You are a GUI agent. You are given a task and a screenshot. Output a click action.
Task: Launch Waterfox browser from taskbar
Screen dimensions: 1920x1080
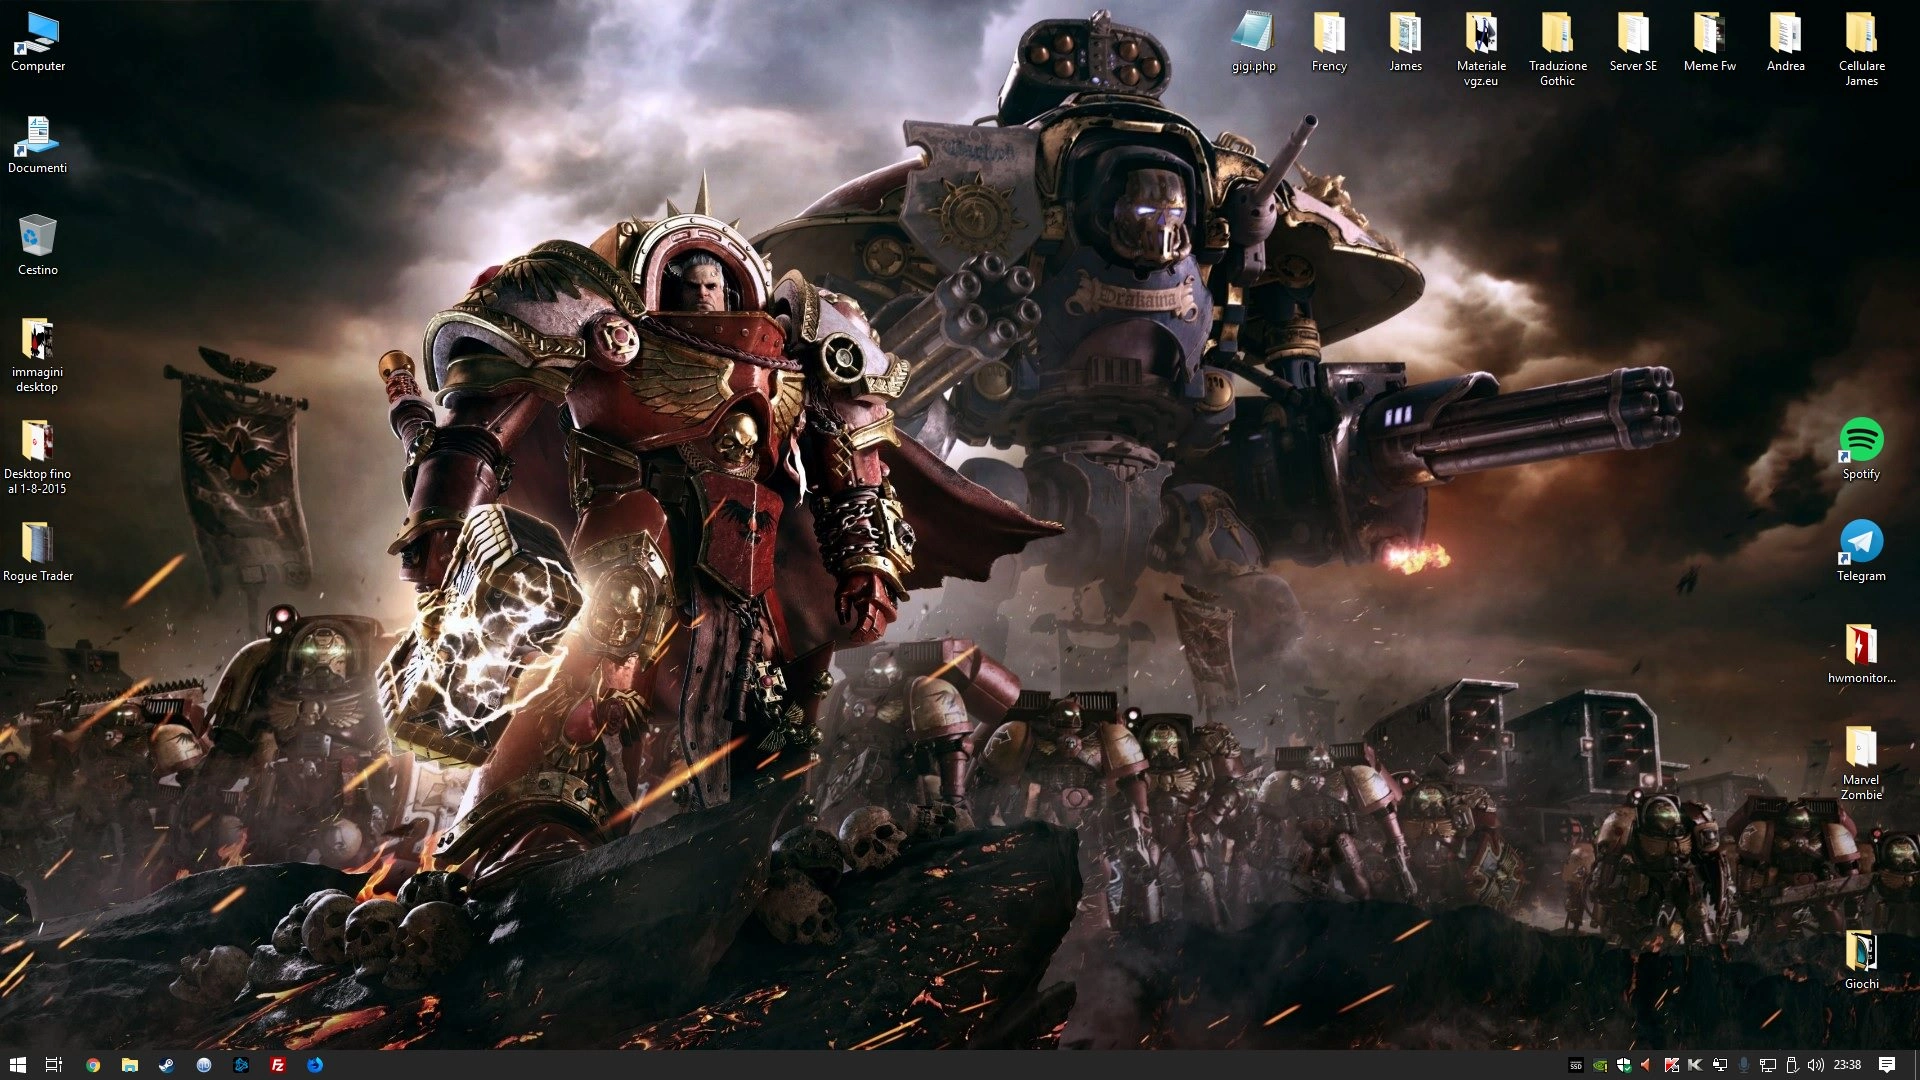pos(315,1065)
